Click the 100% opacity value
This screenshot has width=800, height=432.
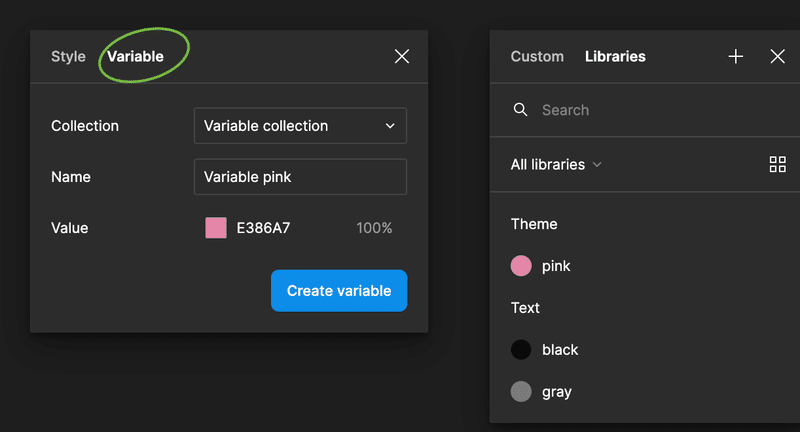[x=374, y=228]
